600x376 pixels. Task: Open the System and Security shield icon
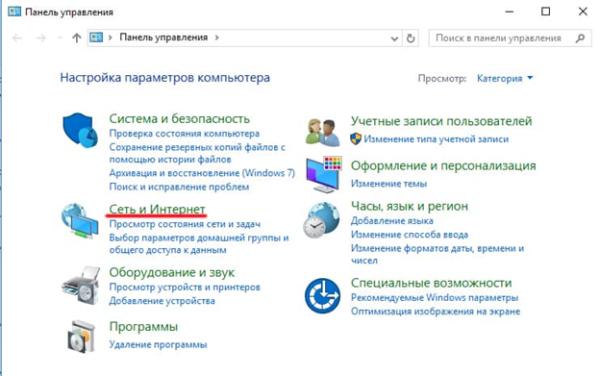[80, 130]
